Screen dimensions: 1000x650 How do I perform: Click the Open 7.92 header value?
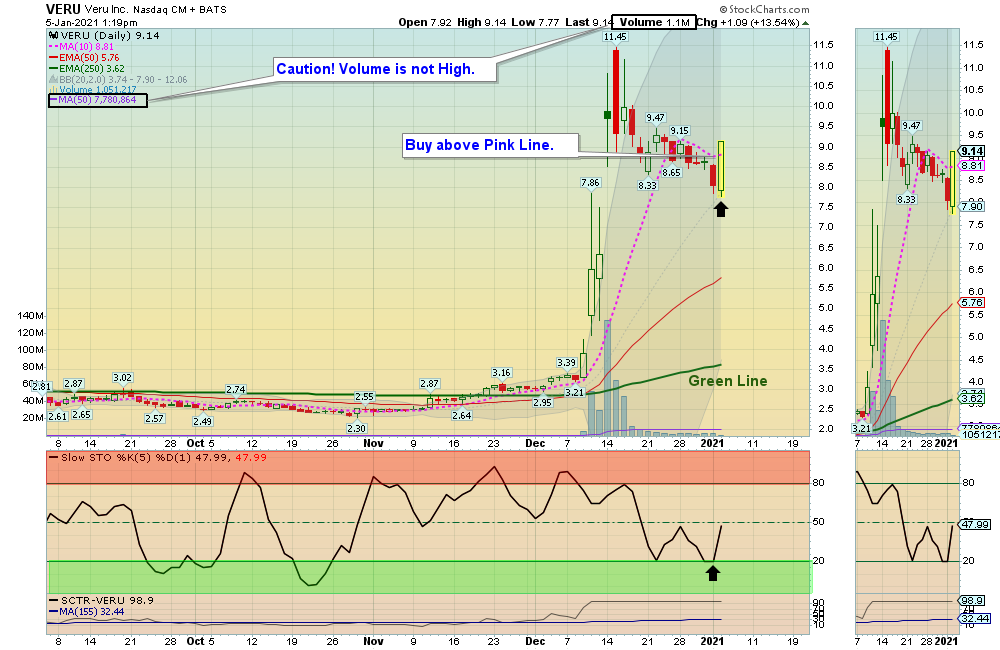tap(425, 22)
